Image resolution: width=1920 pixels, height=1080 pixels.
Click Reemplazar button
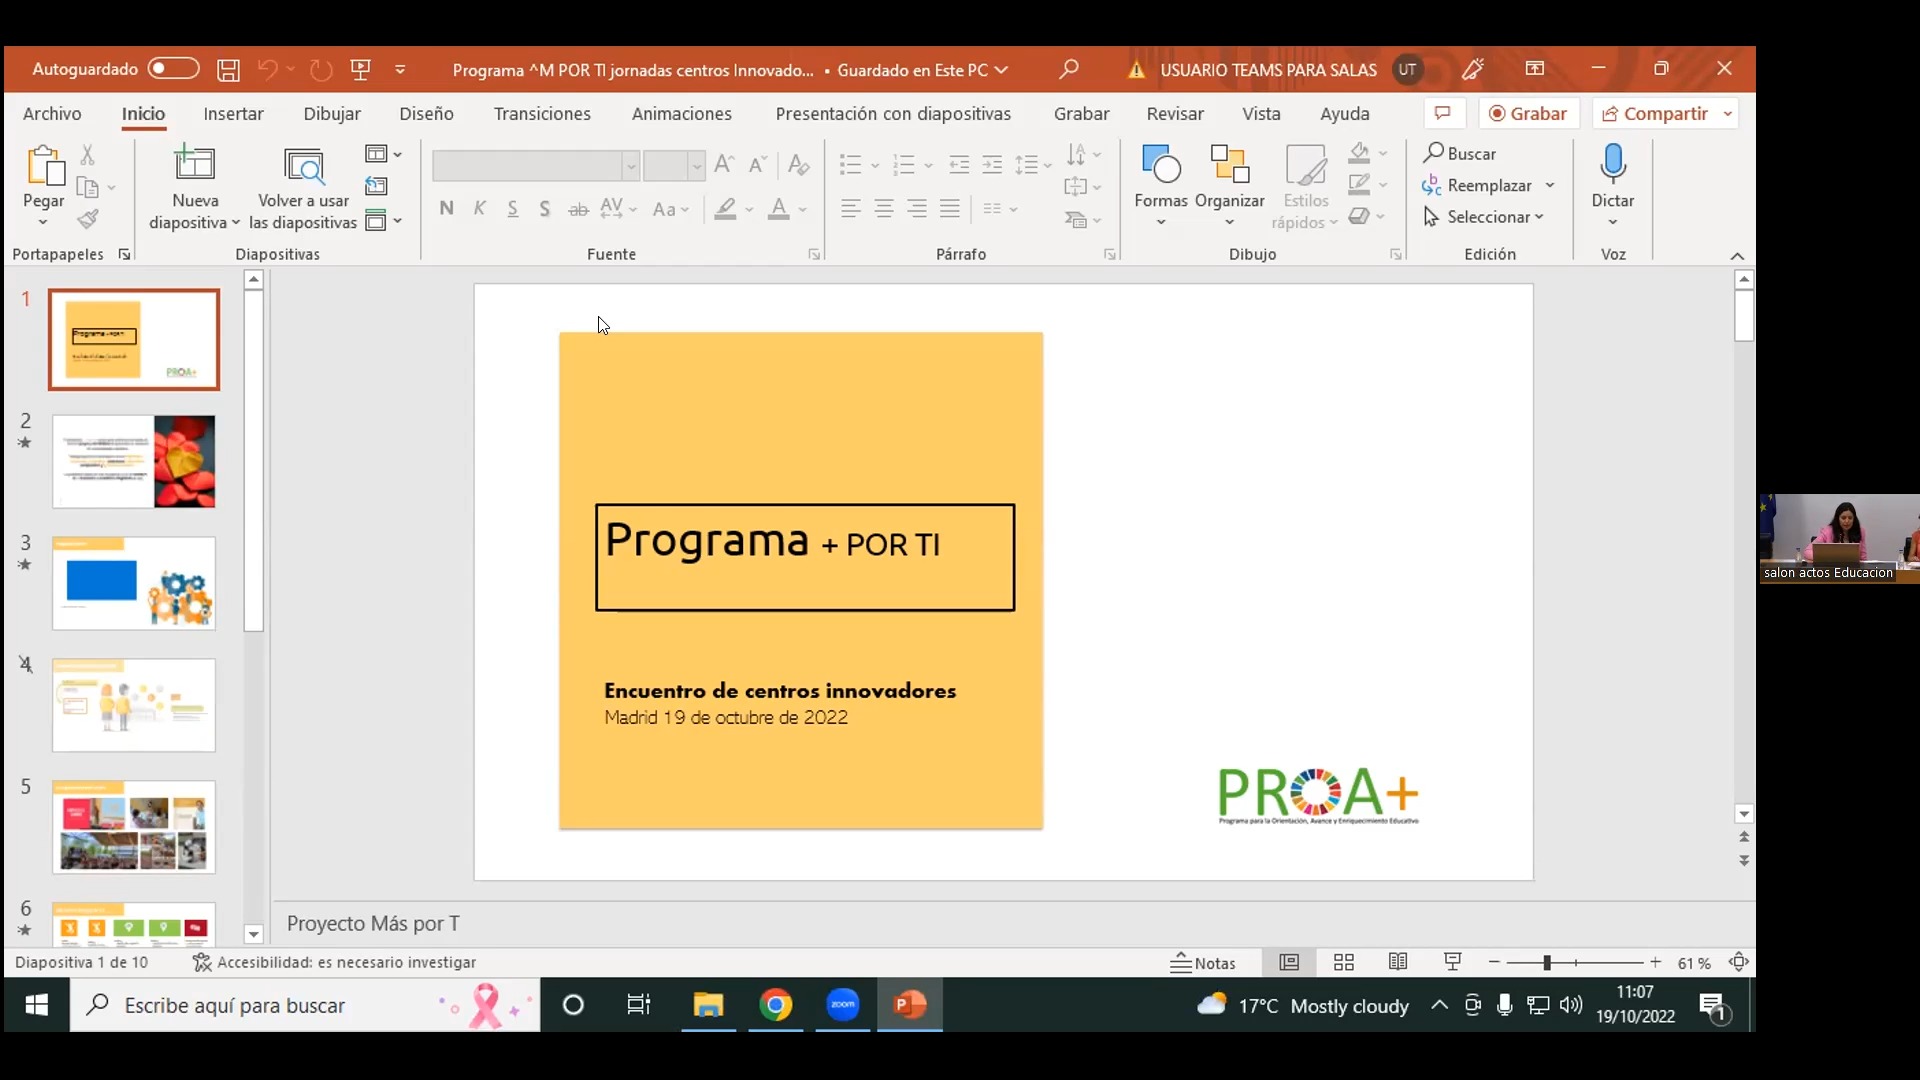[x=1478, y=185]
